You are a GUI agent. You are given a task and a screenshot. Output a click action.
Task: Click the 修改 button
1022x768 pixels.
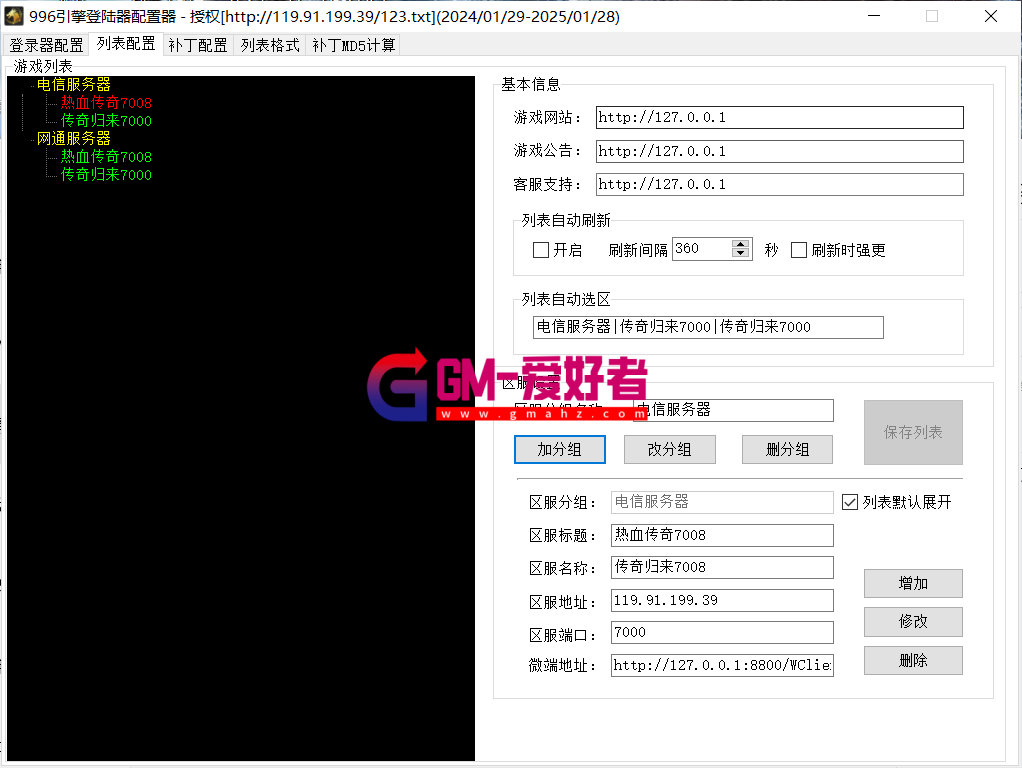pyautogui.click(x=913, y=622)
